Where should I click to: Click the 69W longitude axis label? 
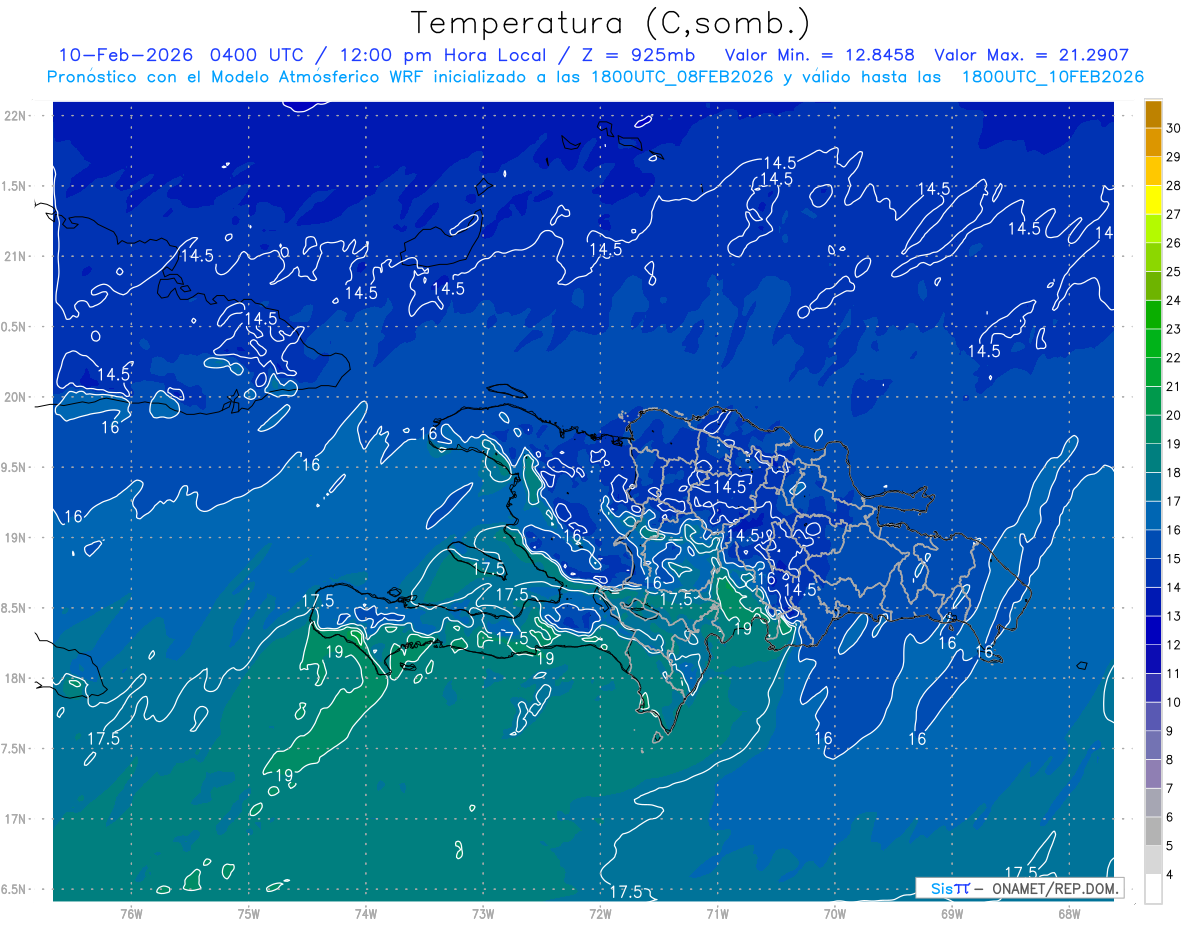(x=952, y=913)
